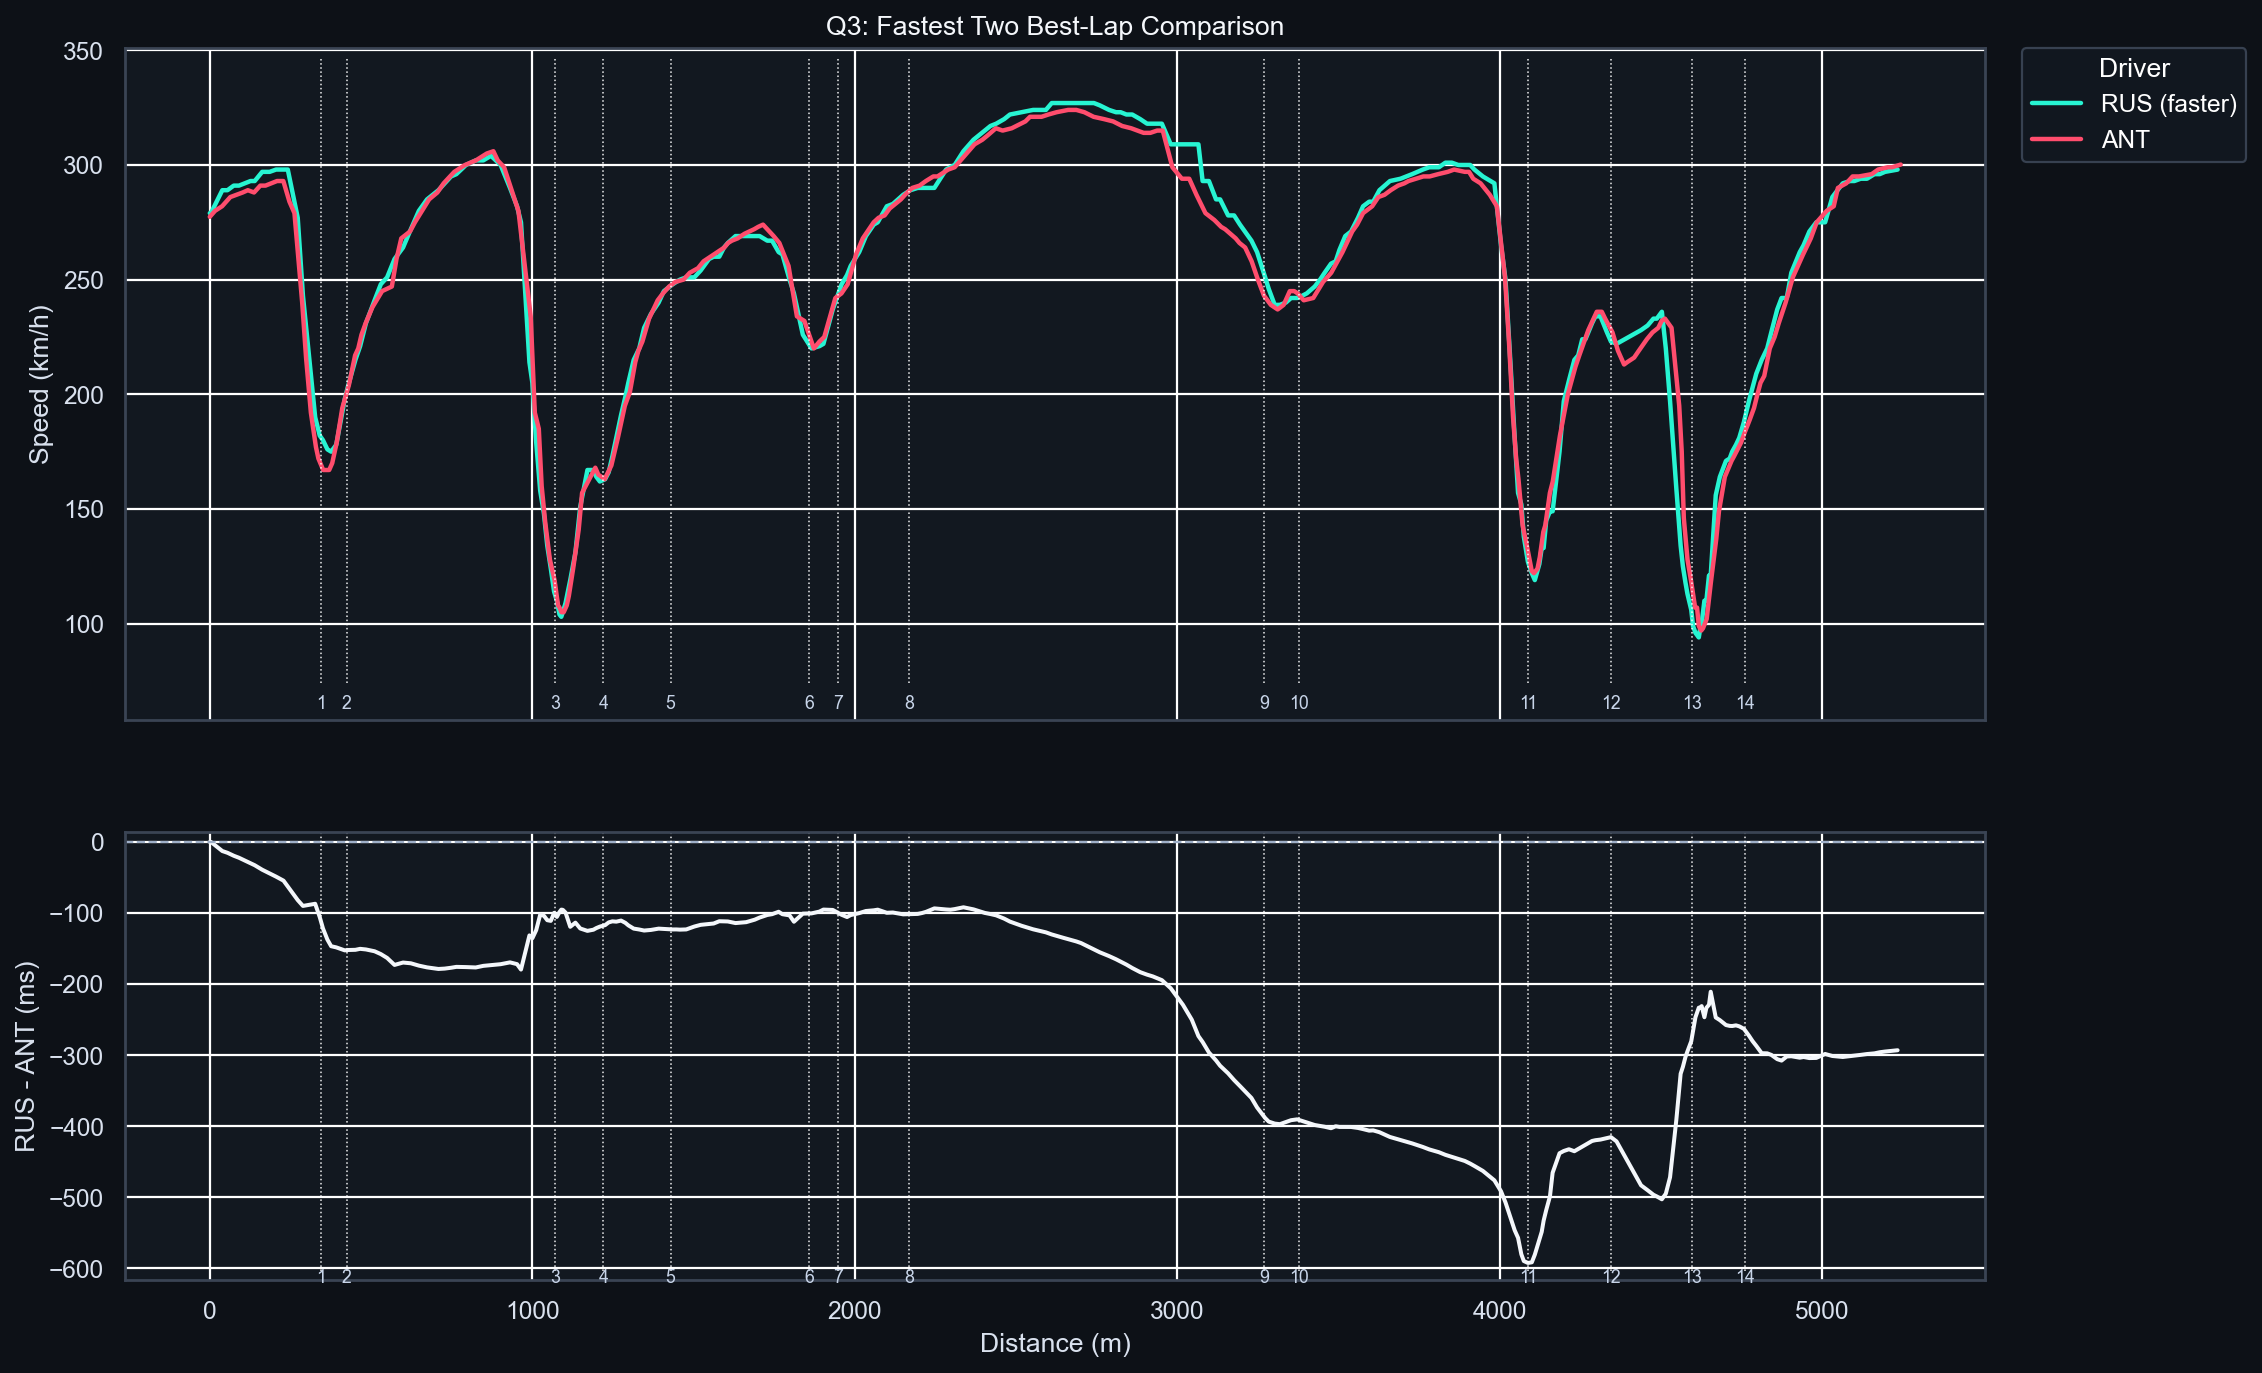
Task: Click corner marker 14 in speed chart
Action: (1745, 703)
